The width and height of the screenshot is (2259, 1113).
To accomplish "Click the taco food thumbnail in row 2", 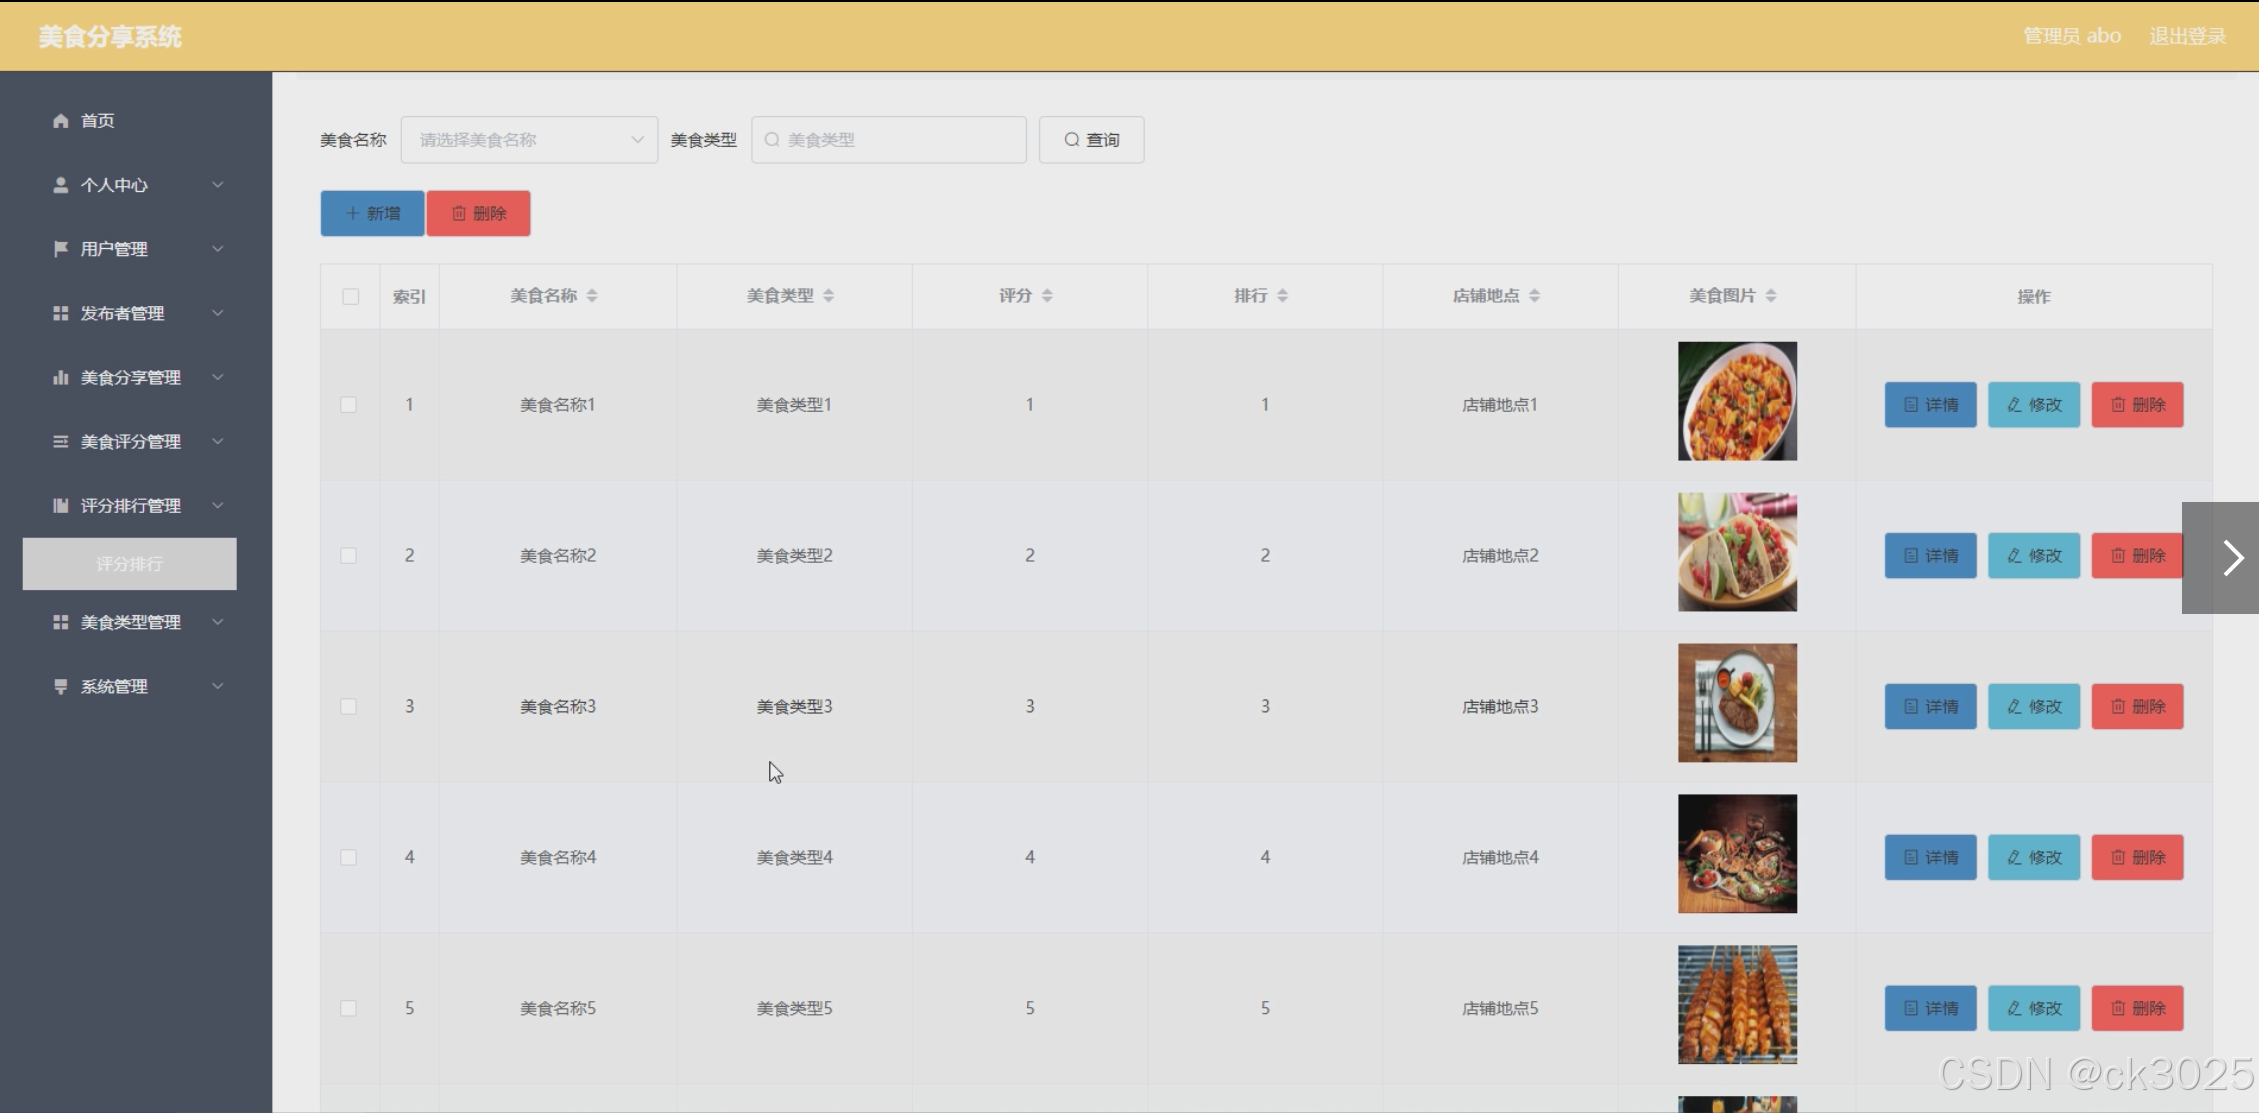I will pyautogui.click(x=1737, y=552).
